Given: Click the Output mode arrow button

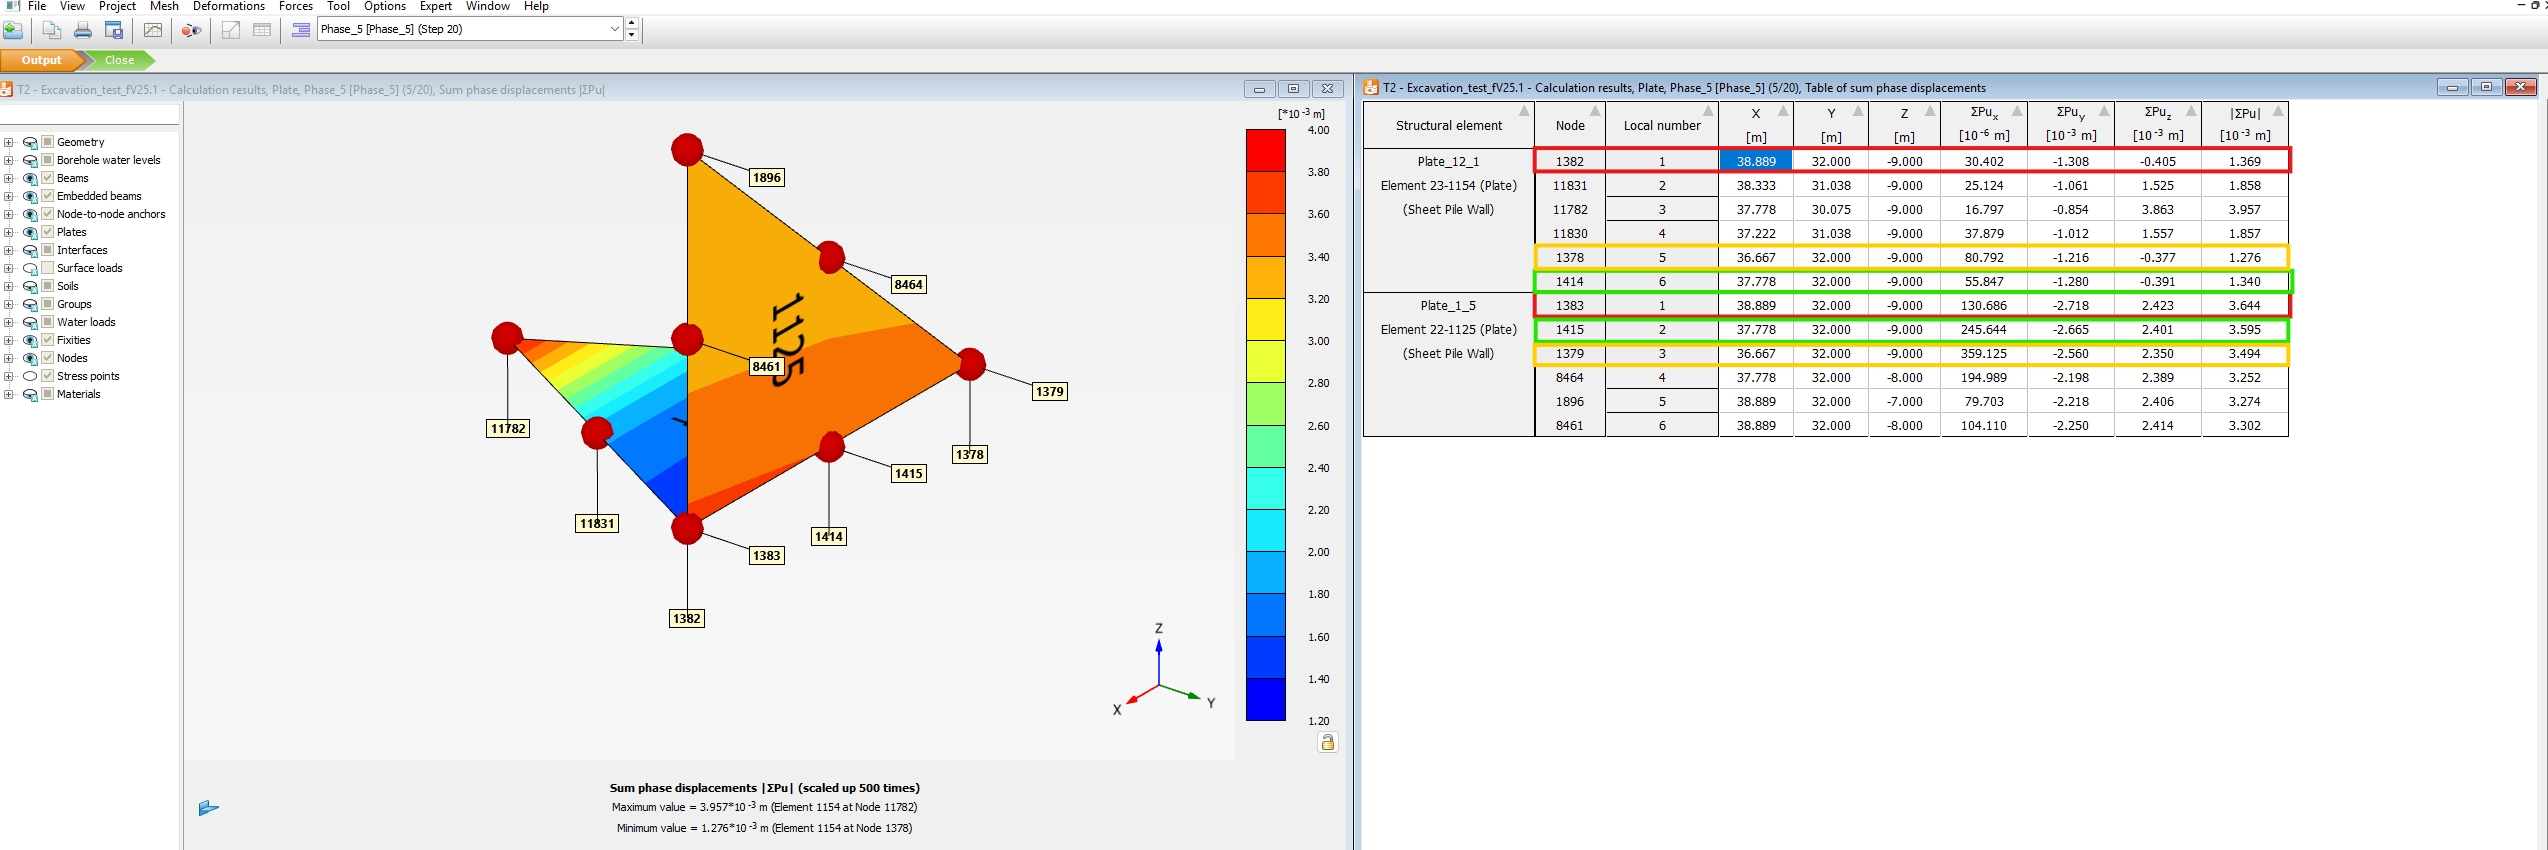Looking at the screenshot, I should (42, 60).
